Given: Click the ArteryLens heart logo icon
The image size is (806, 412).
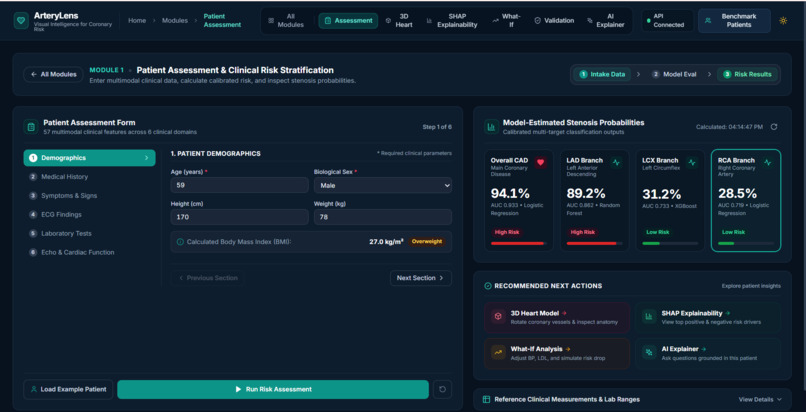Looking at the screenshot, I should [21, 21].
